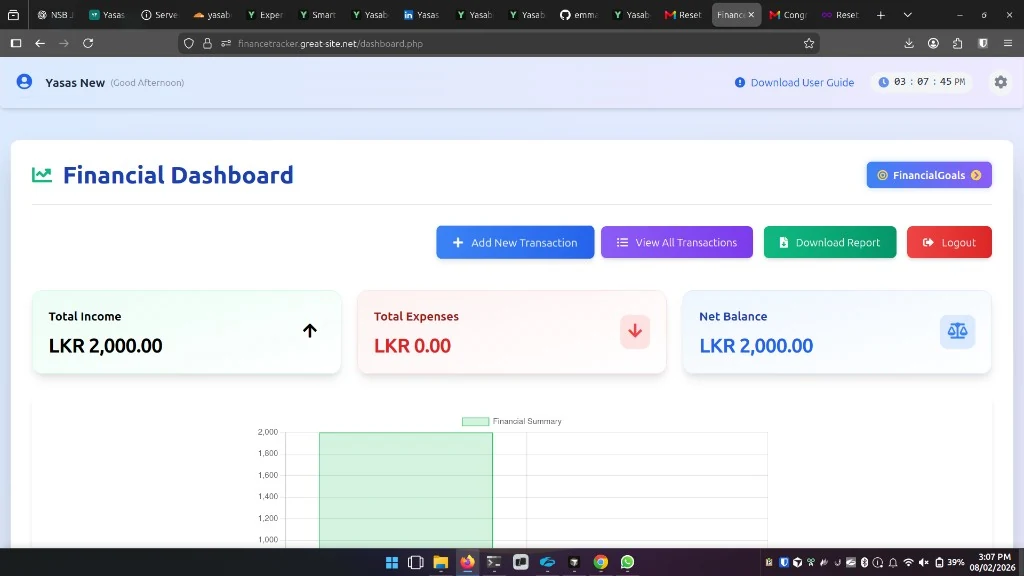Click the Total Expenses amount LKR 0.00

412,345
